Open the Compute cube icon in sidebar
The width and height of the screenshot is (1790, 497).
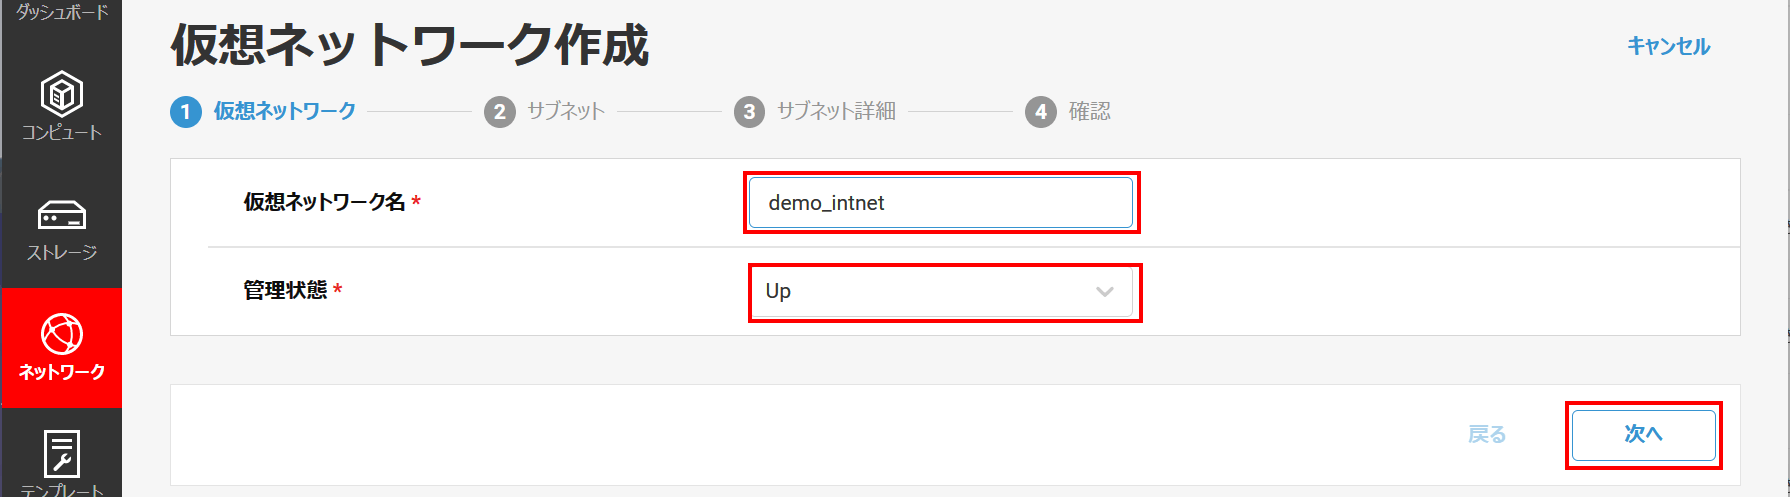(x=61, y=94)
